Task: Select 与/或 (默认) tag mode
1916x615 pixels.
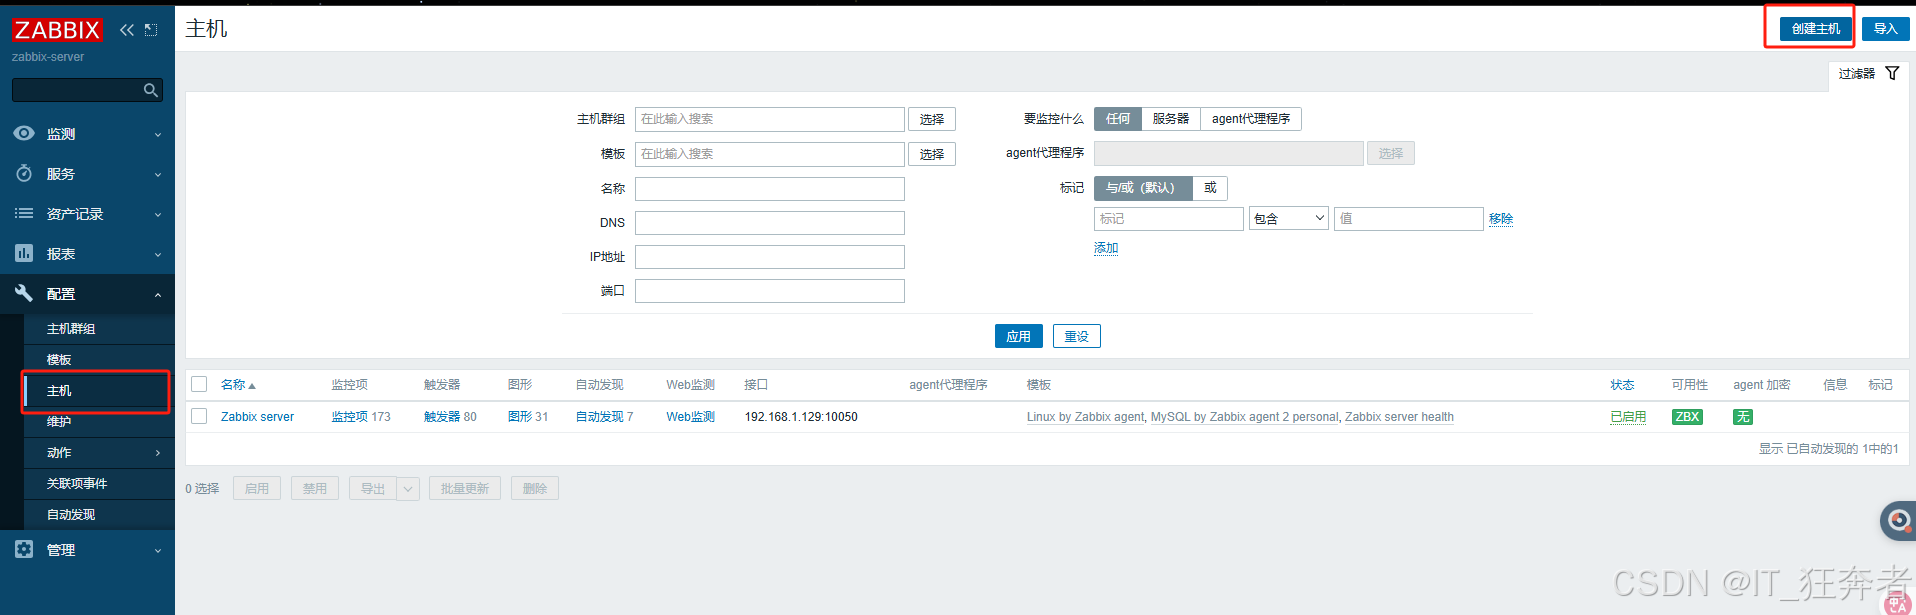Action: 1143,188
